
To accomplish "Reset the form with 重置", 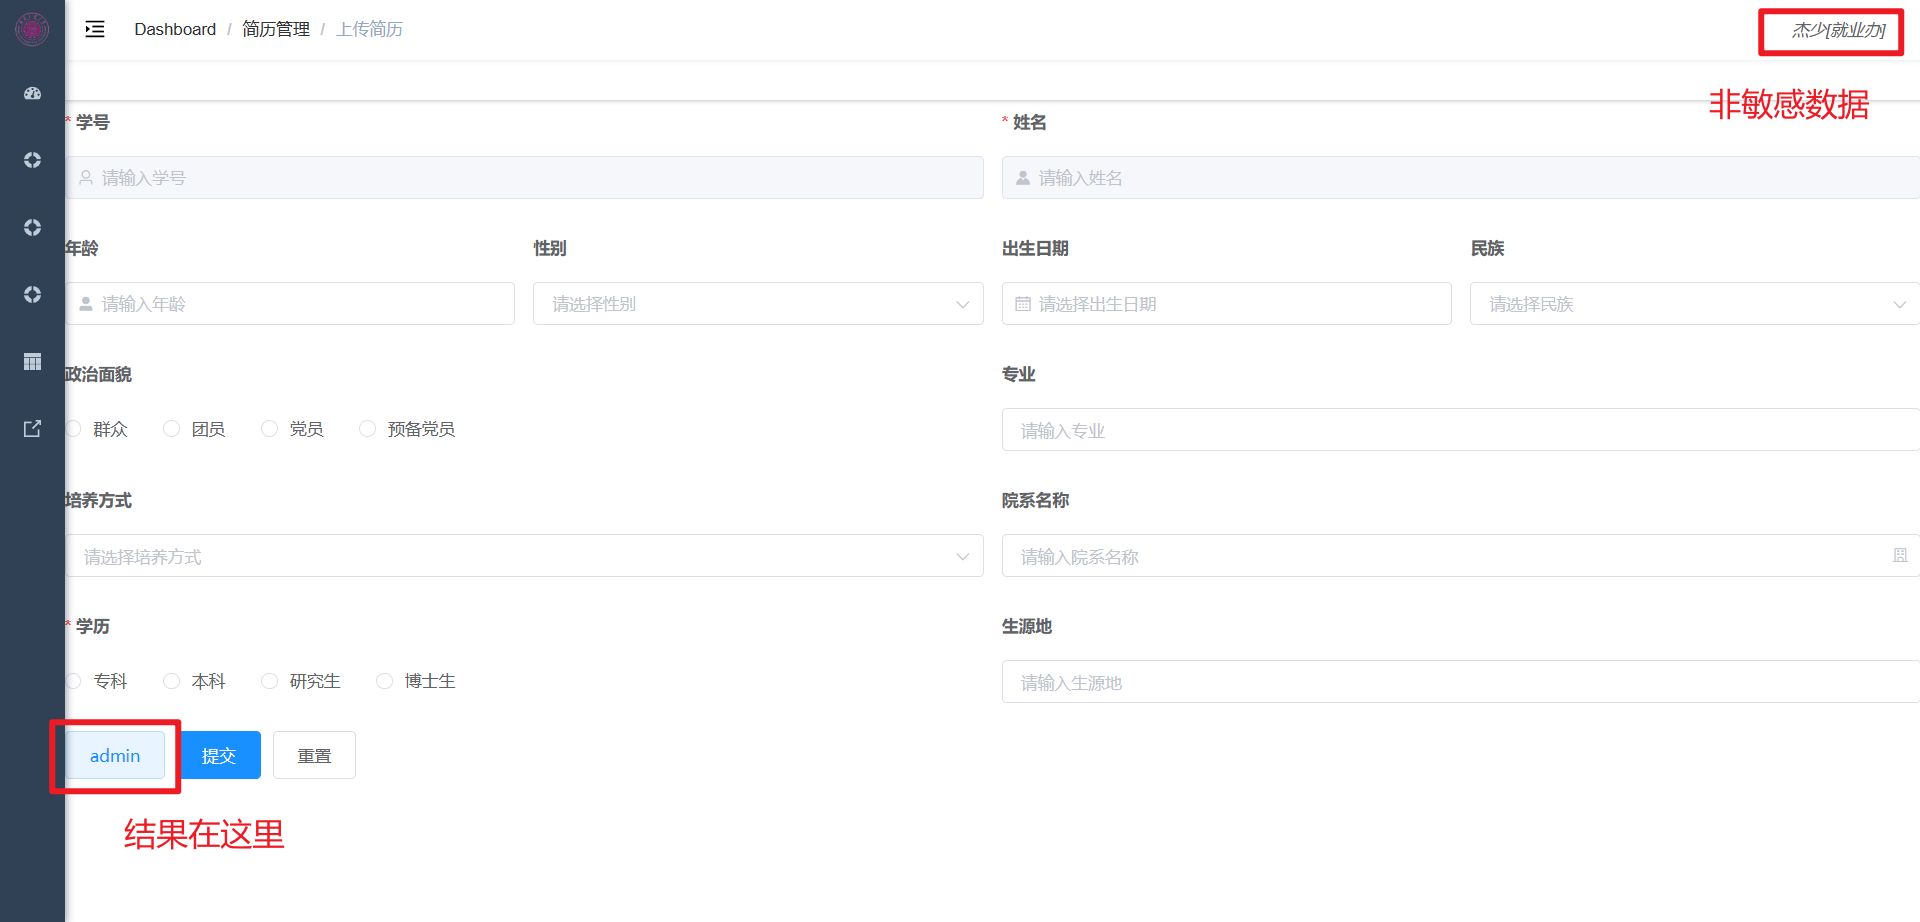I will (314, 755).
